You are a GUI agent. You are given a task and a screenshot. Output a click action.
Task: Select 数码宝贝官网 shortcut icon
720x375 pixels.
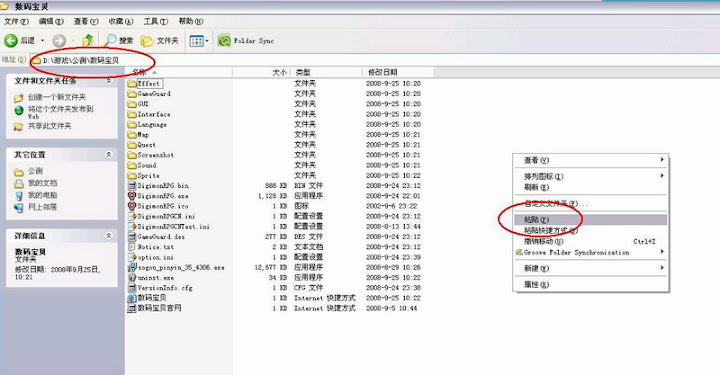132,308
